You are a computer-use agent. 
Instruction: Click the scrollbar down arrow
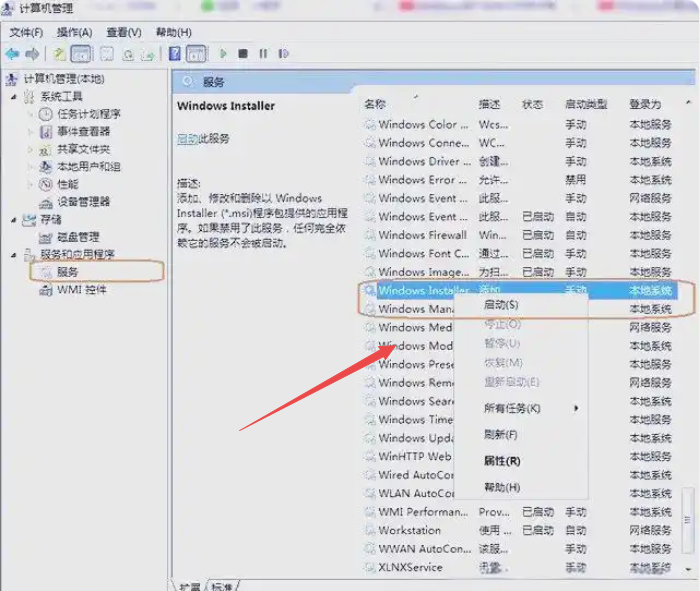click(x=688, y=569)
